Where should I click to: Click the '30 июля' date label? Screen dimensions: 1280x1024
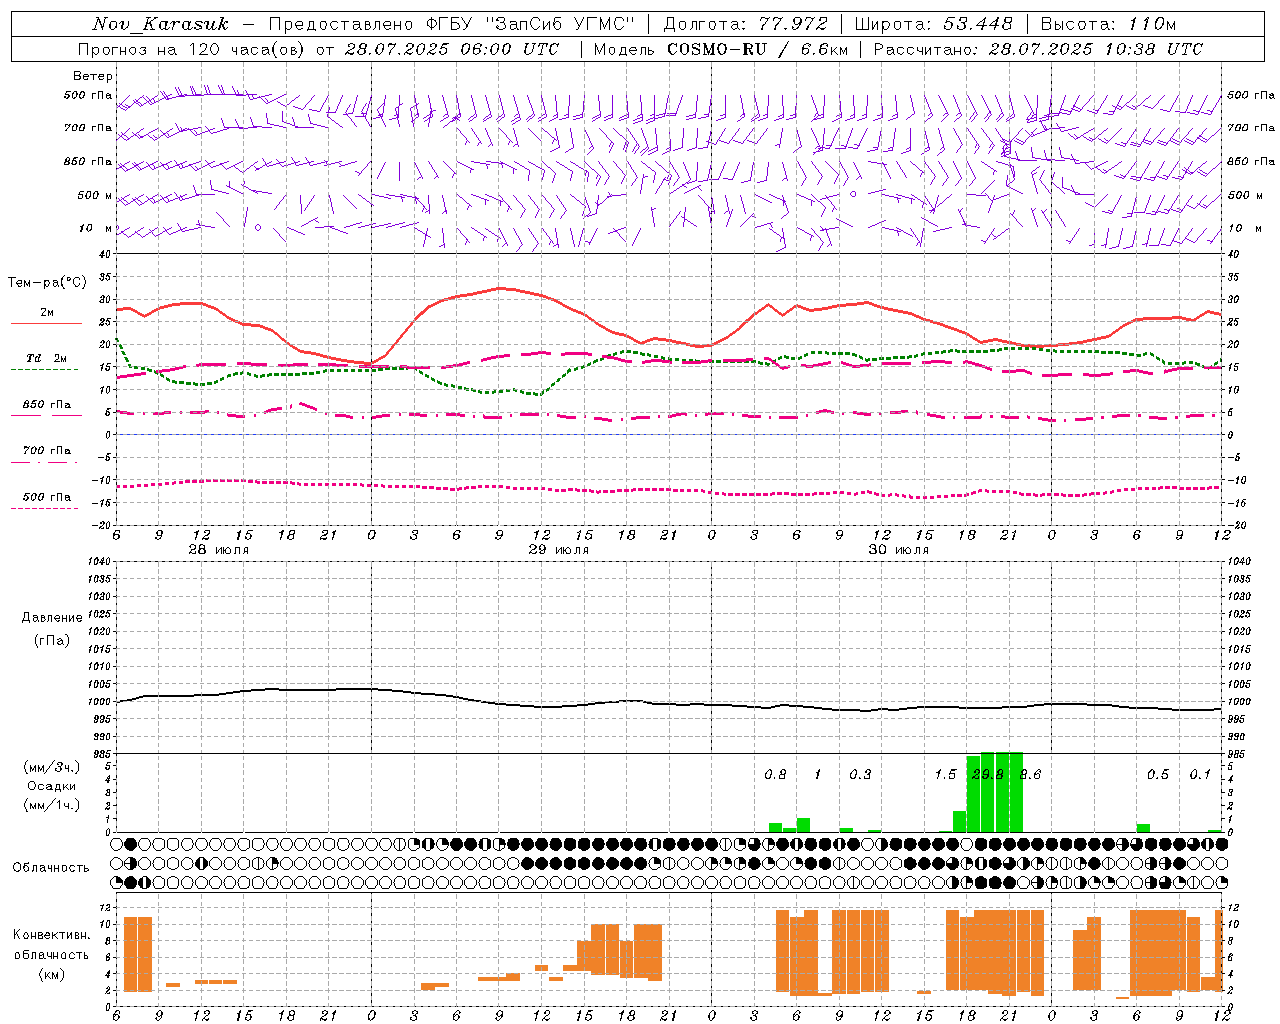tap(899, 550)
